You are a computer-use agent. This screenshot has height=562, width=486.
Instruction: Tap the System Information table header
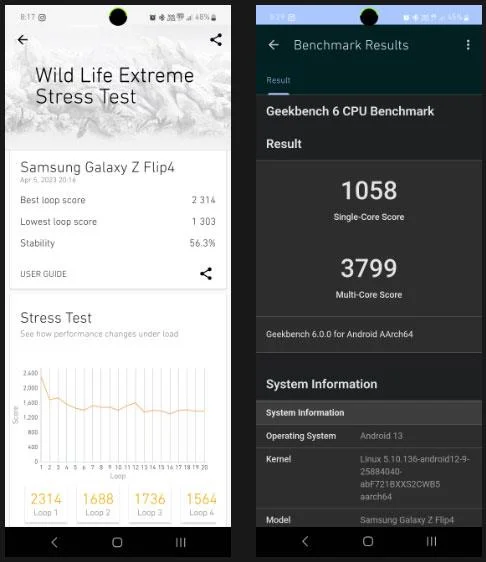coord(369,413)
